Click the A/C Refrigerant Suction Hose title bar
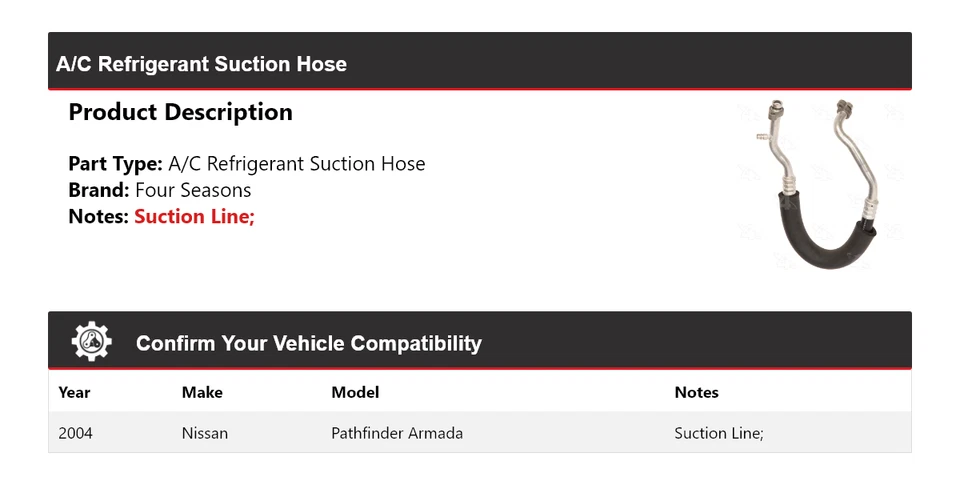 tap(201, 64)
